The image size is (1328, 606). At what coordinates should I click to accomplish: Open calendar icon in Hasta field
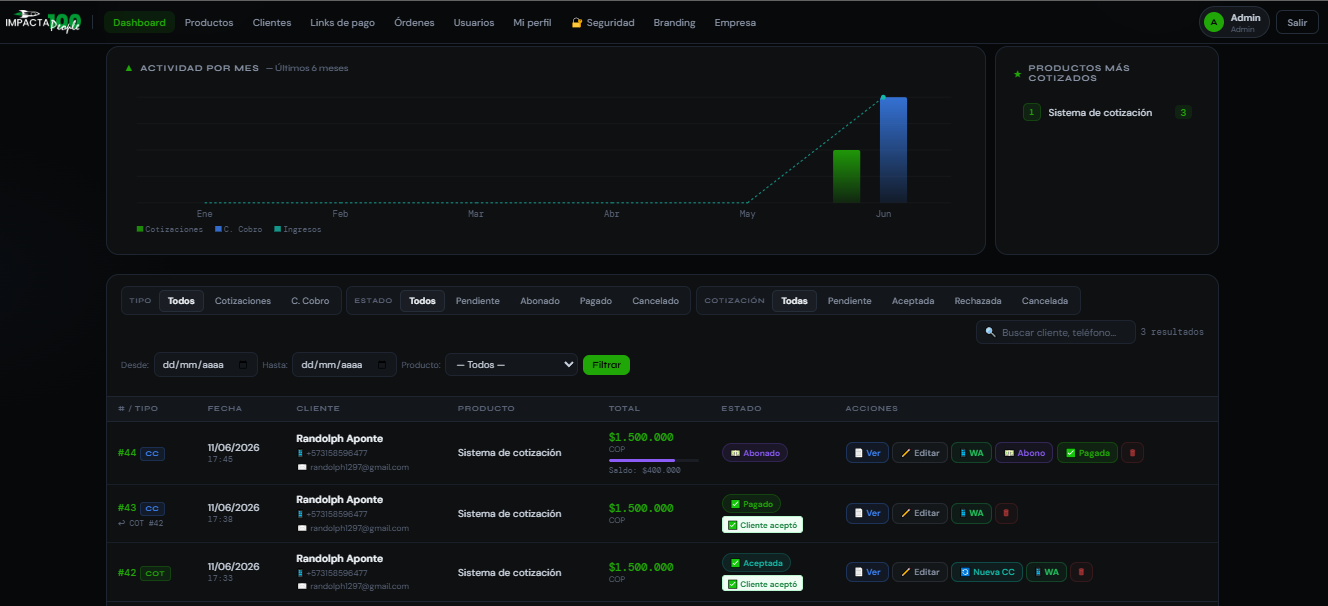pyautogui.click(x=382, y=365)
